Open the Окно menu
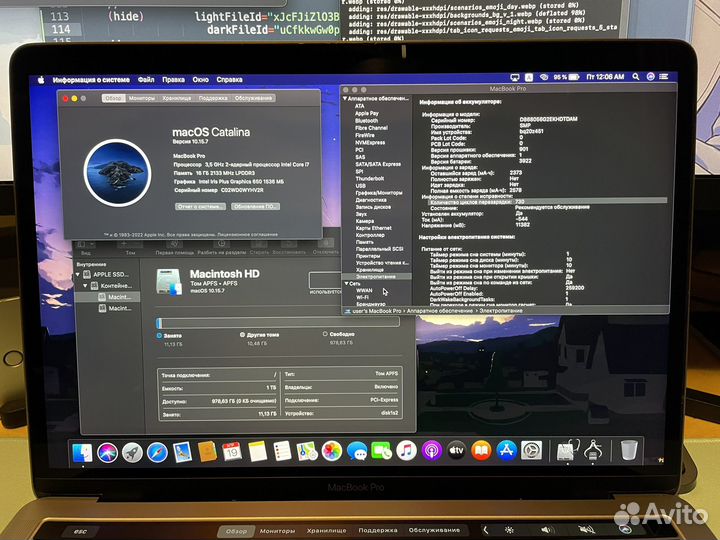Screen dimensions: 720x540 (x=201, y=79)
